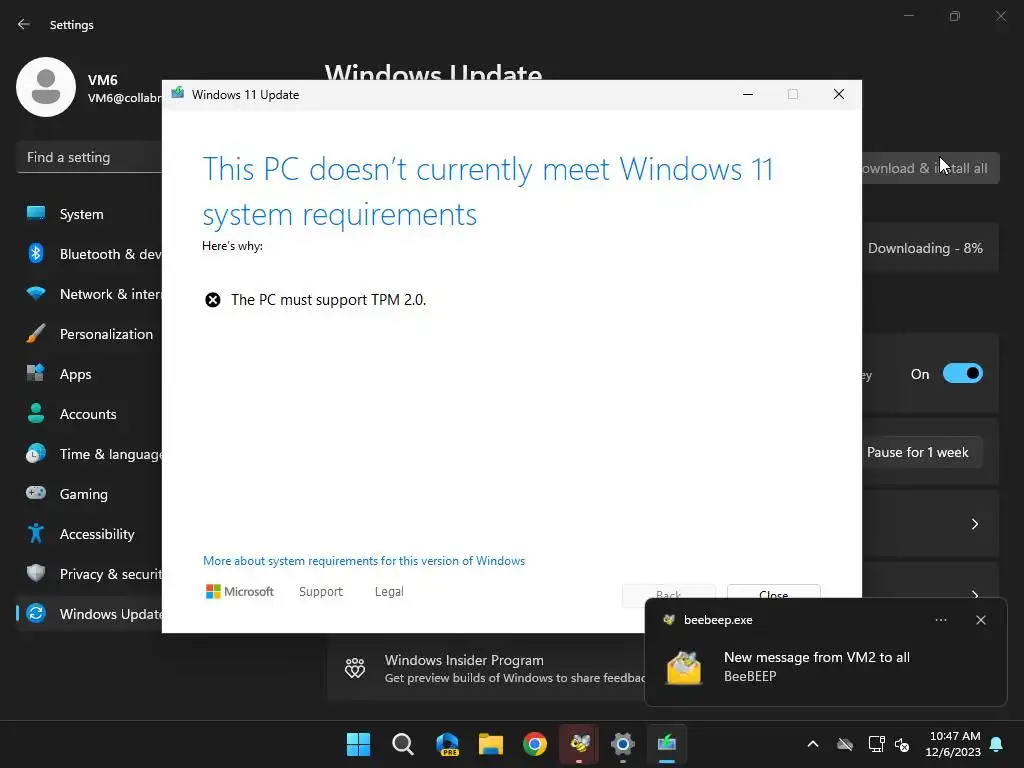Open the Apps settings category
The image size is (1024, 768).
pyautogui.click(x=89, y=374)
